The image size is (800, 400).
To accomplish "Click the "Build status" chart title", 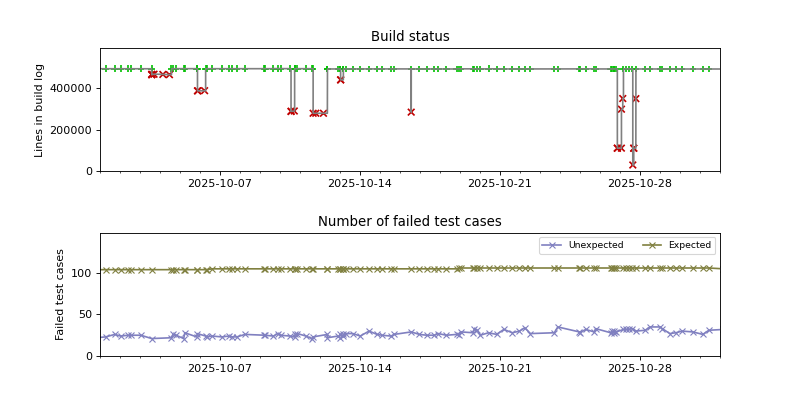I will point(410,37).
